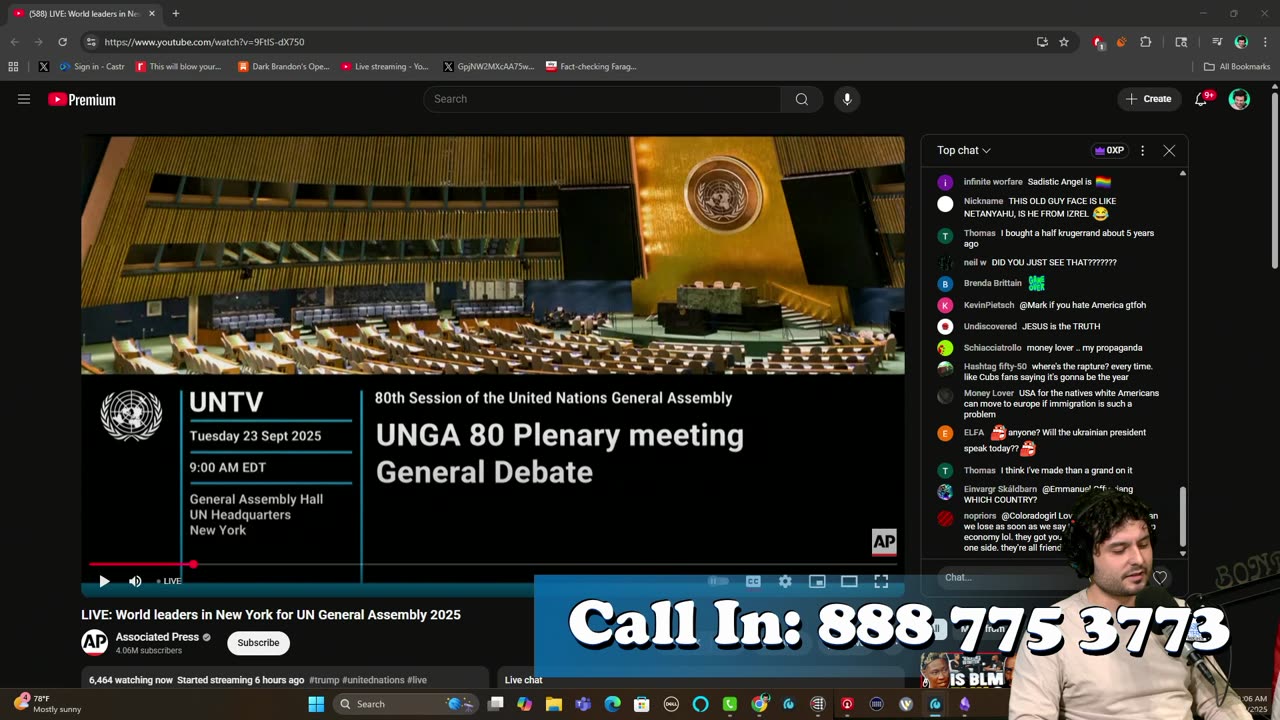Click the 0XP chat points badge
Screen dimensions: 1280x720
coord(1109,150)
